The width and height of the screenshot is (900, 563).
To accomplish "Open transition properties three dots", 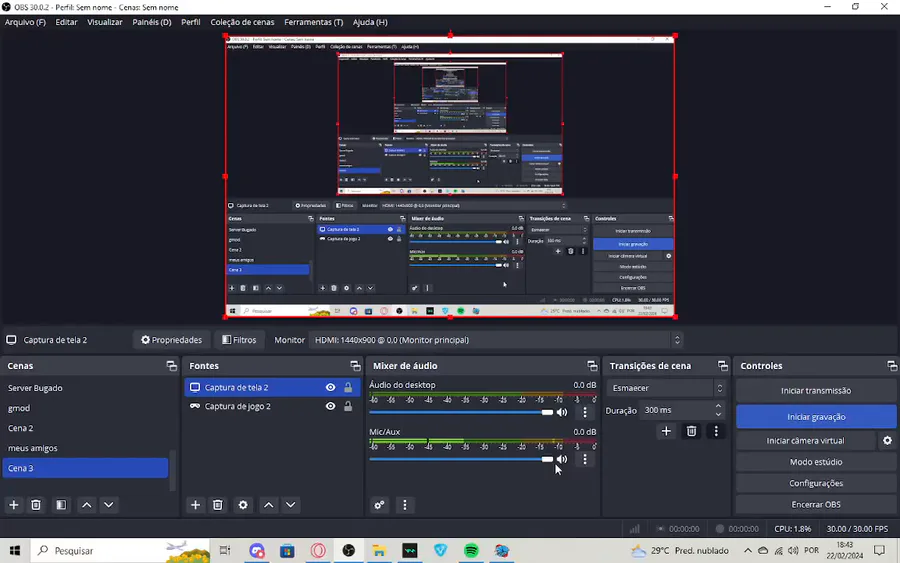I will pos(716,431).
